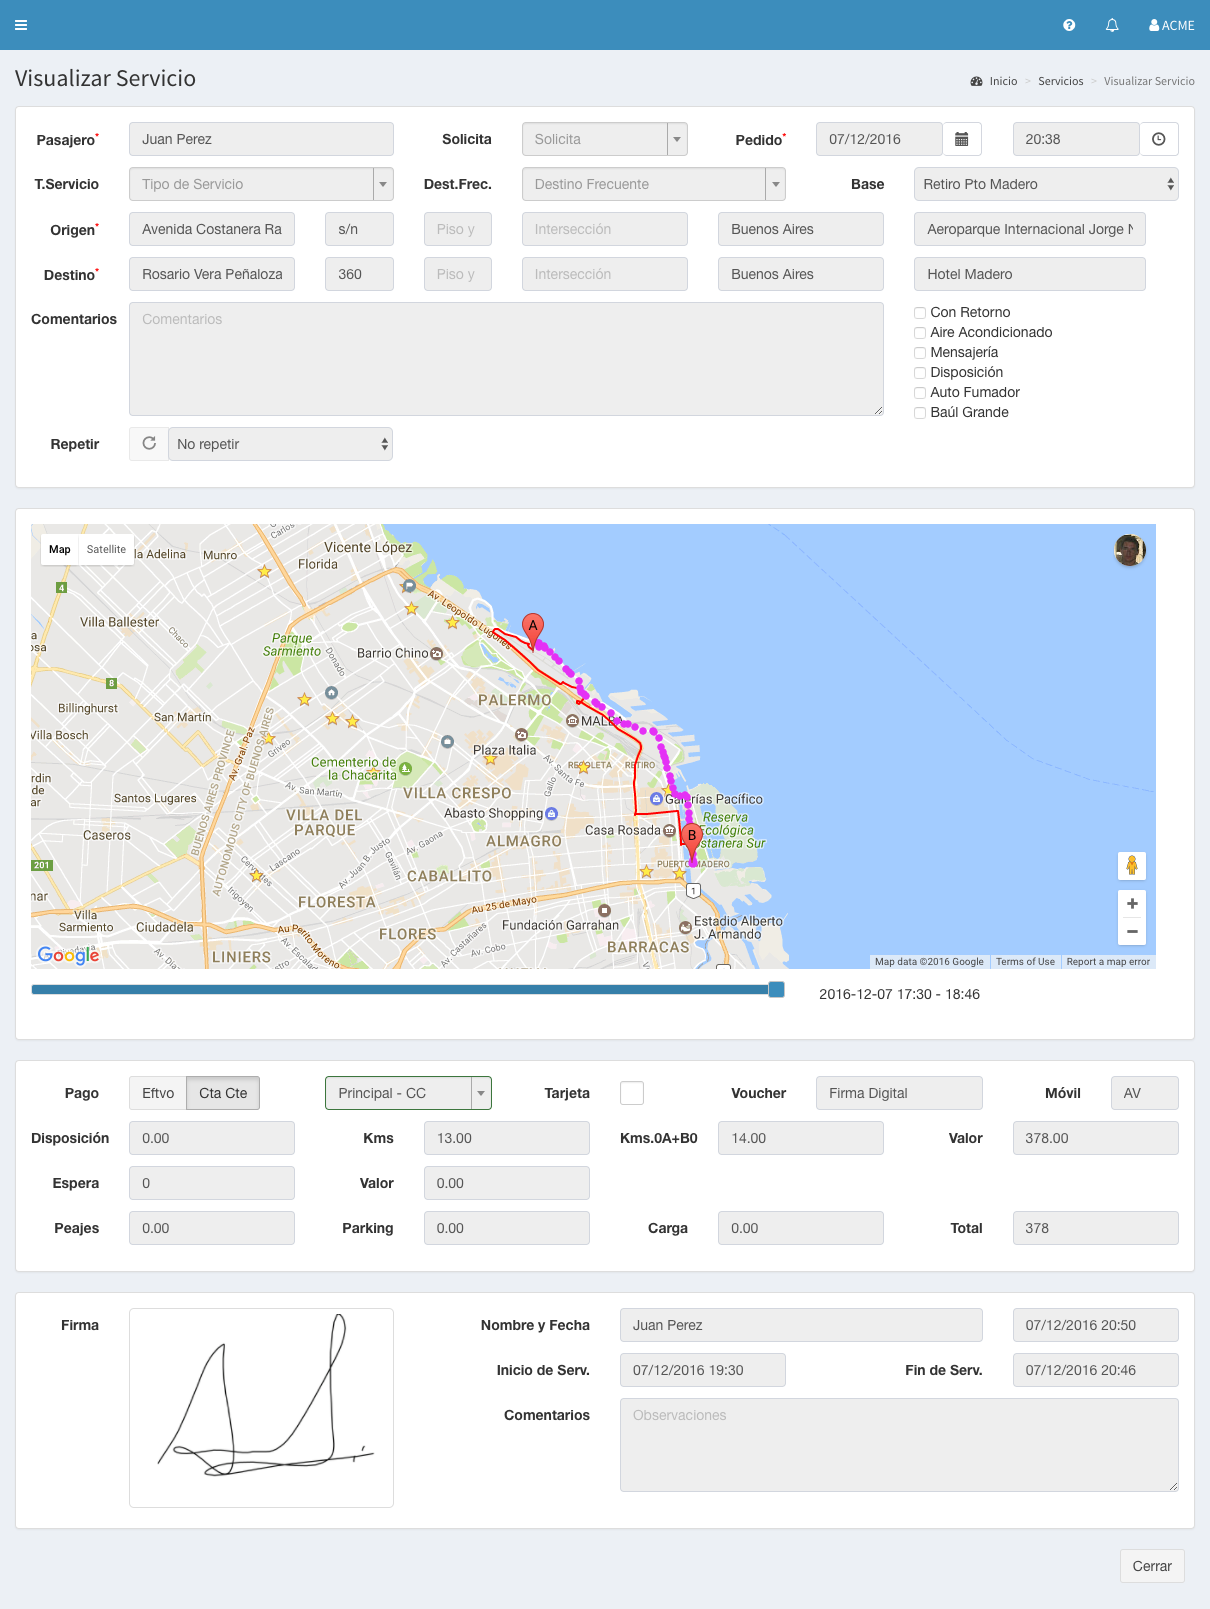
Task: Click the route timeline slider handle
Action: click(x=776, y=990)
